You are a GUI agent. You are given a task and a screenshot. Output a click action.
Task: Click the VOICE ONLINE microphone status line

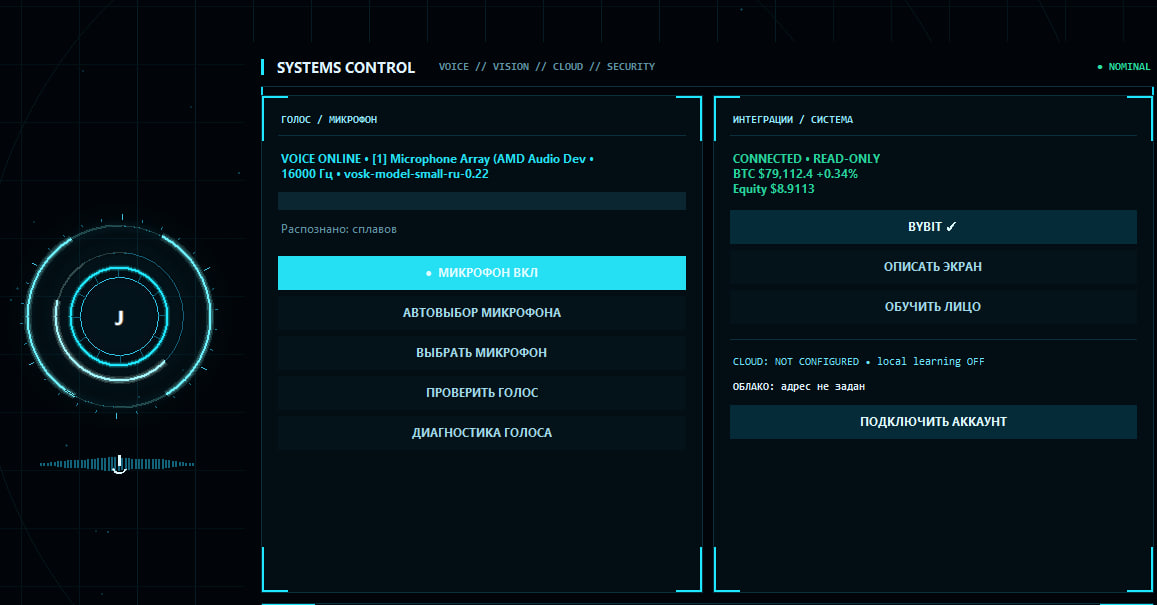pyautogui.click(x=438, y=166)
